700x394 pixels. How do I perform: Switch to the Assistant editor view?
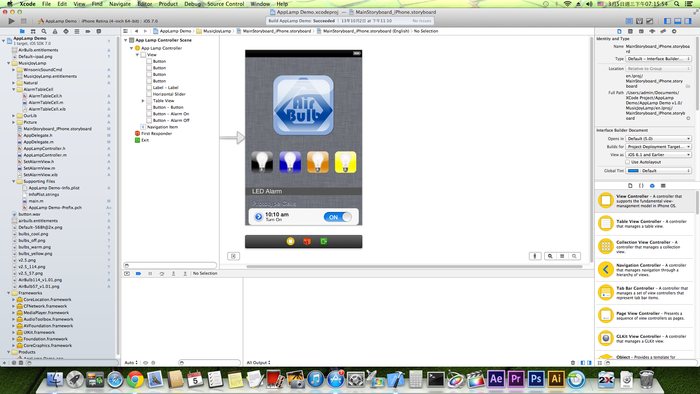[639, 21]
